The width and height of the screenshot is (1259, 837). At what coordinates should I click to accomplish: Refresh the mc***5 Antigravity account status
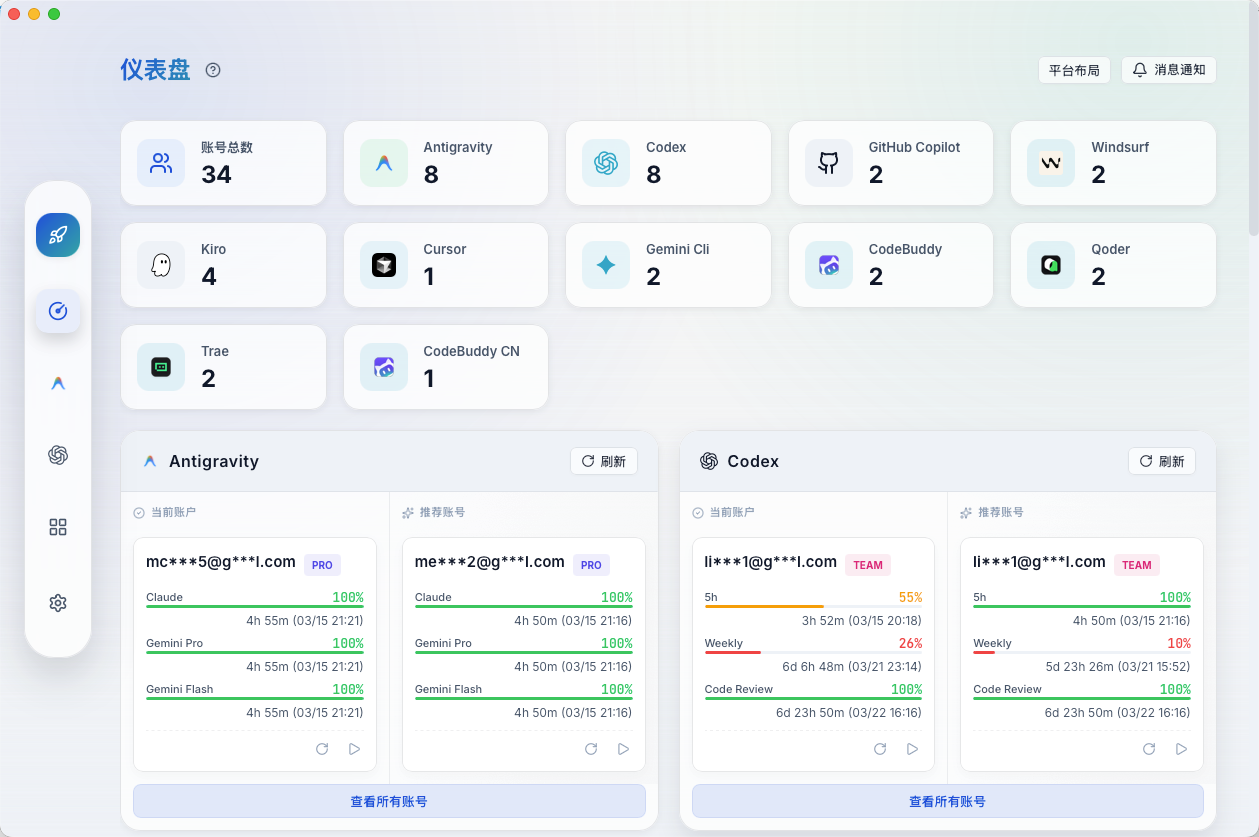click(x=322, y=748)
